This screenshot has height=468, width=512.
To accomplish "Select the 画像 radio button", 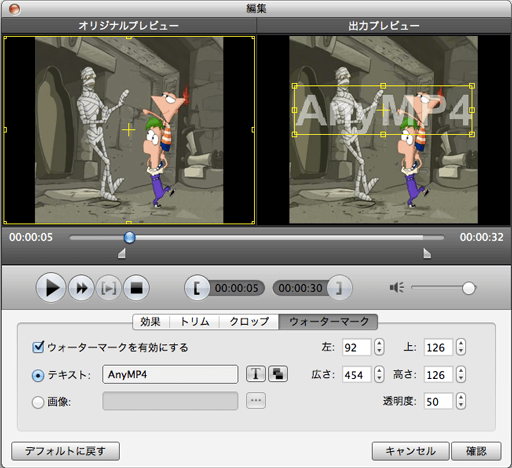I will click(x=38, y=402).
